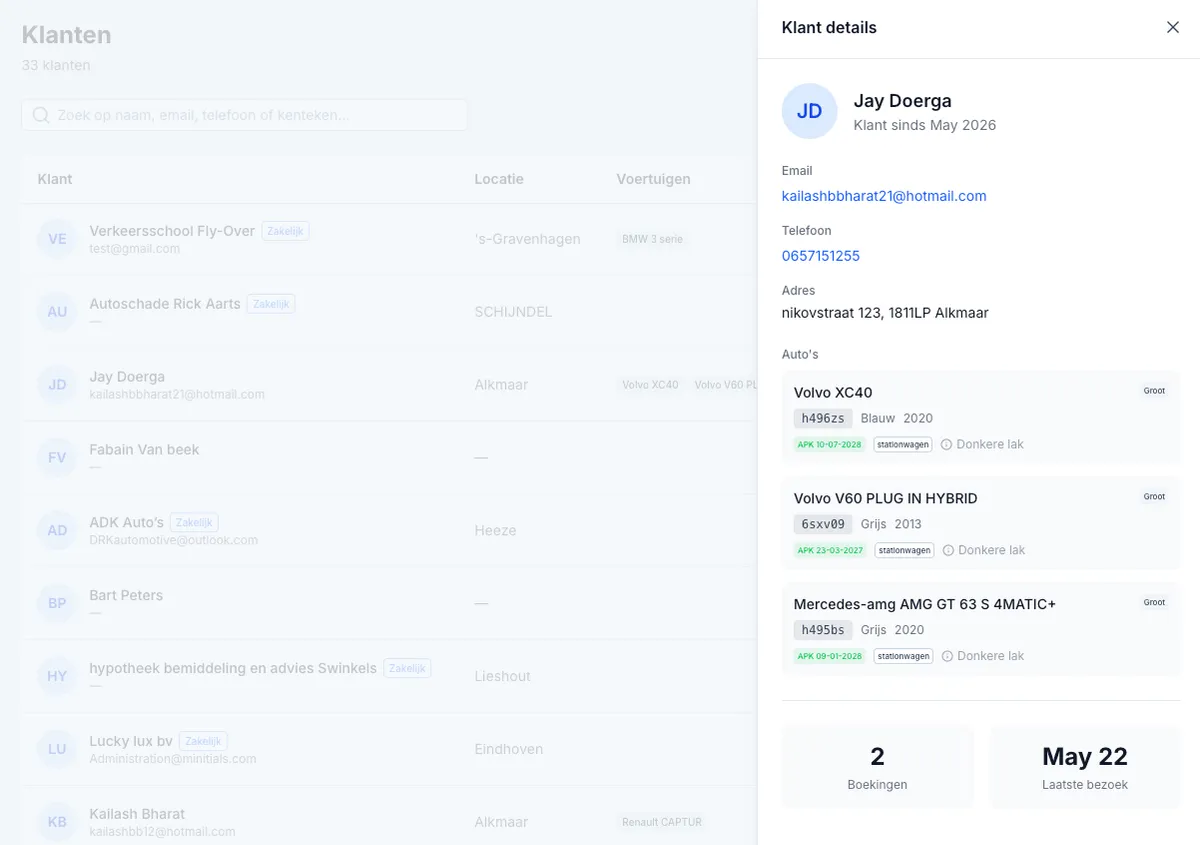The height and width of the screenshot is (845, 1200).
Task: Click the info icon on Volvo V60 card
Action: coord(947,550)
